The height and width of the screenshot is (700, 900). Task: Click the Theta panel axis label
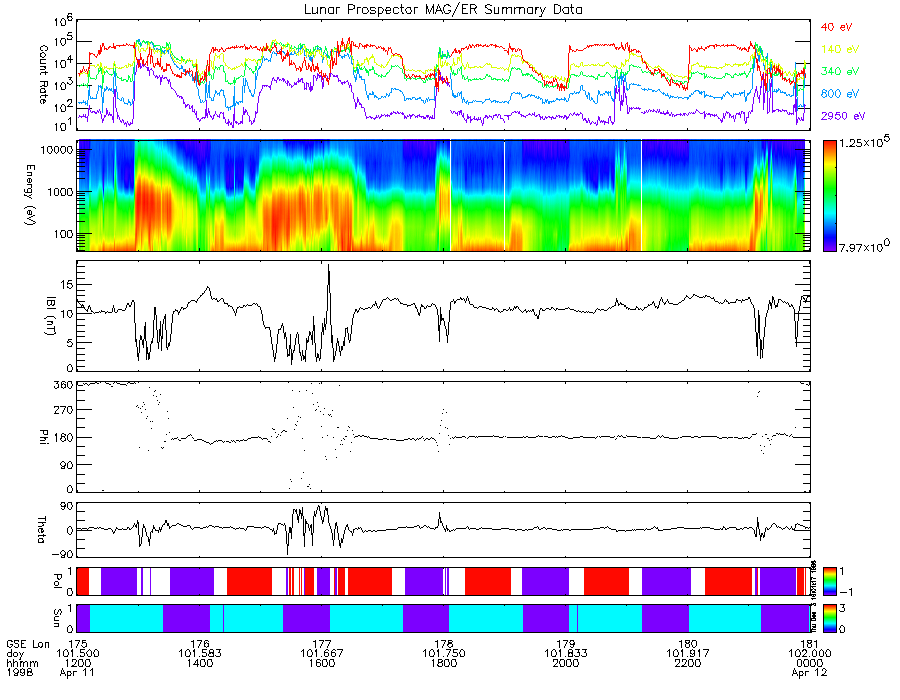[x=42, y=530]
